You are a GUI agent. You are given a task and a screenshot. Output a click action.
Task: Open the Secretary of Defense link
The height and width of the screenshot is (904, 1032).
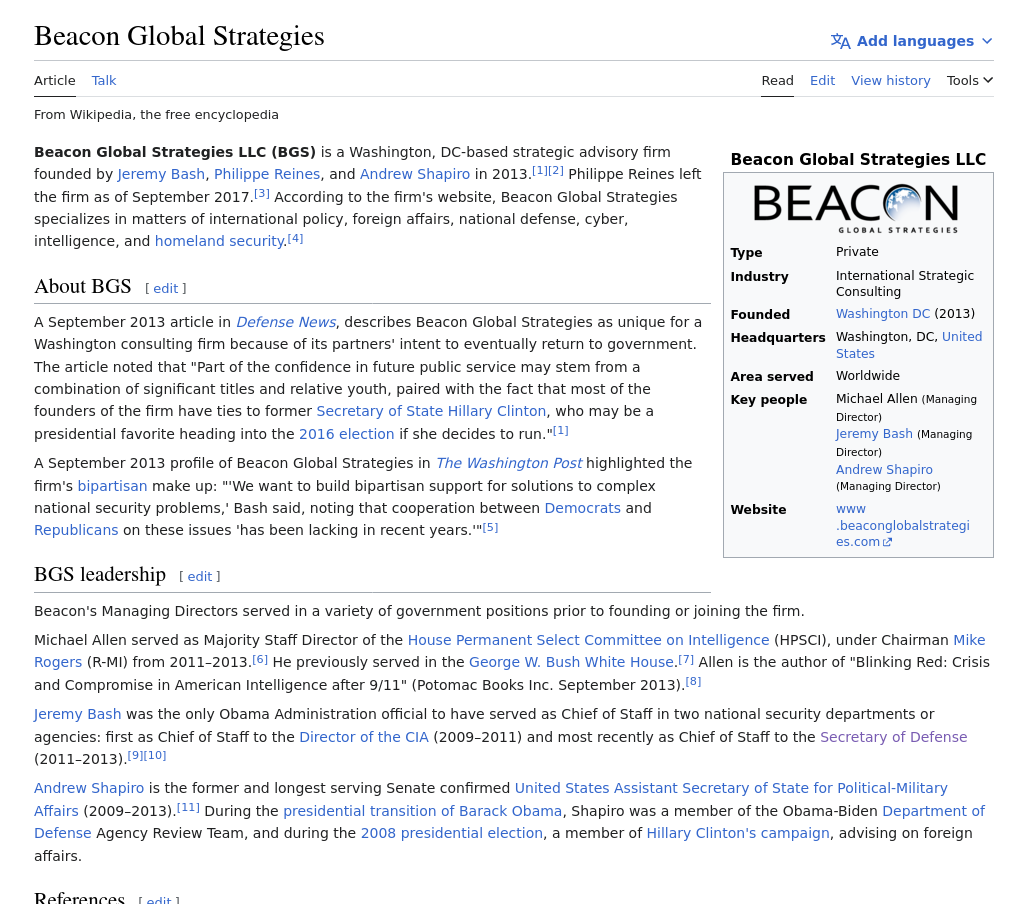894,738
